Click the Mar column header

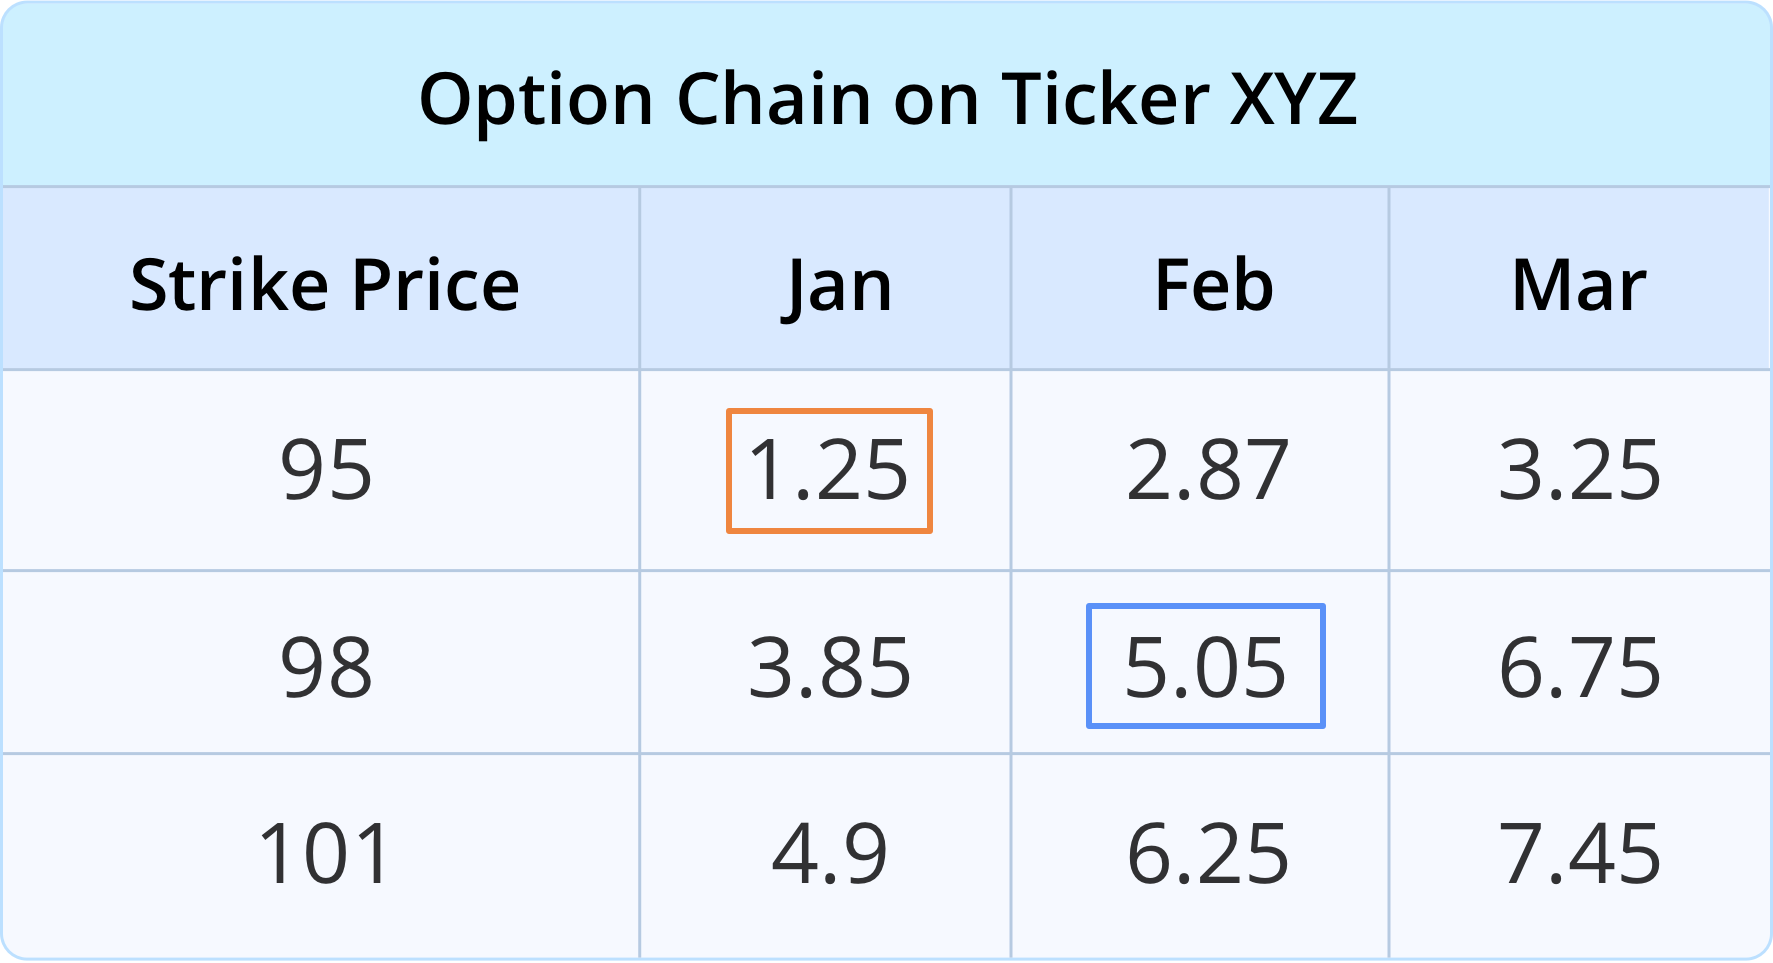(1578, 286)
